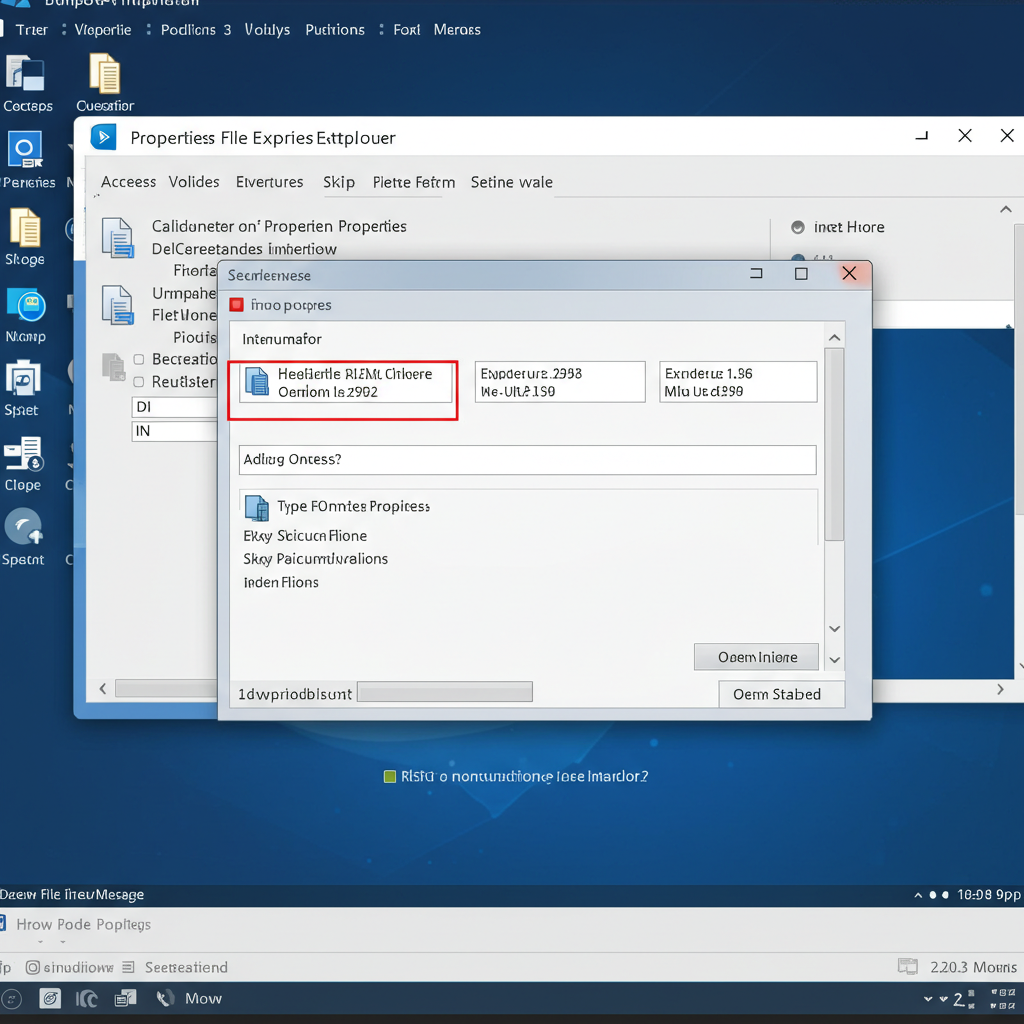Open the taskbar dropdown arrow near the clock

pos(926,997)
